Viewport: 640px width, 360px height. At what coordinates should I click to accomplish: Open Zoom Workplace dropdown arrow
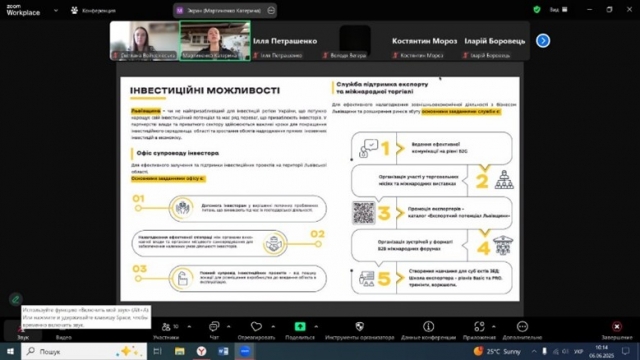tap(56, 10)
